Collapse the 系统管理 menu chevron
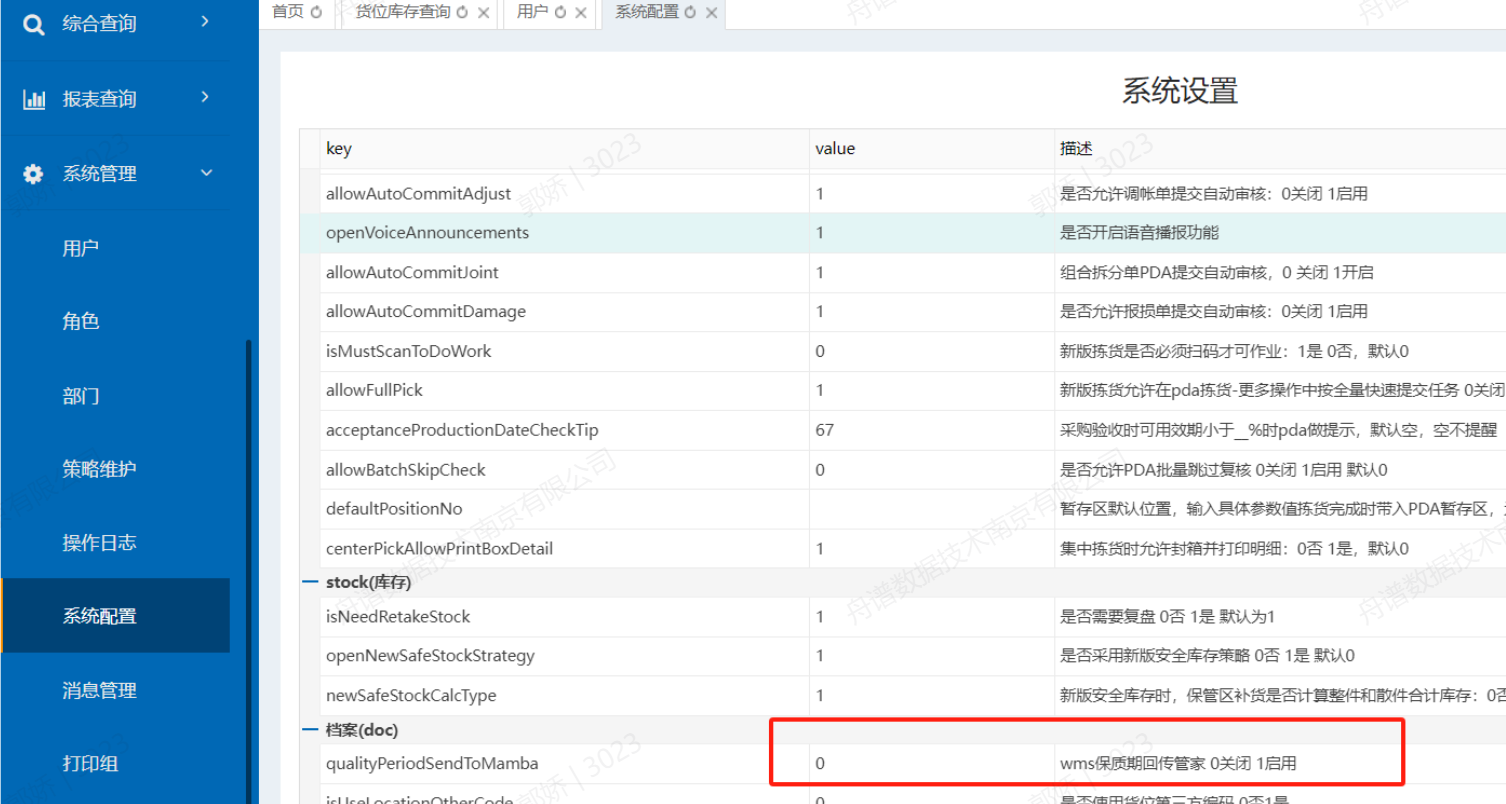 [206, 173]
